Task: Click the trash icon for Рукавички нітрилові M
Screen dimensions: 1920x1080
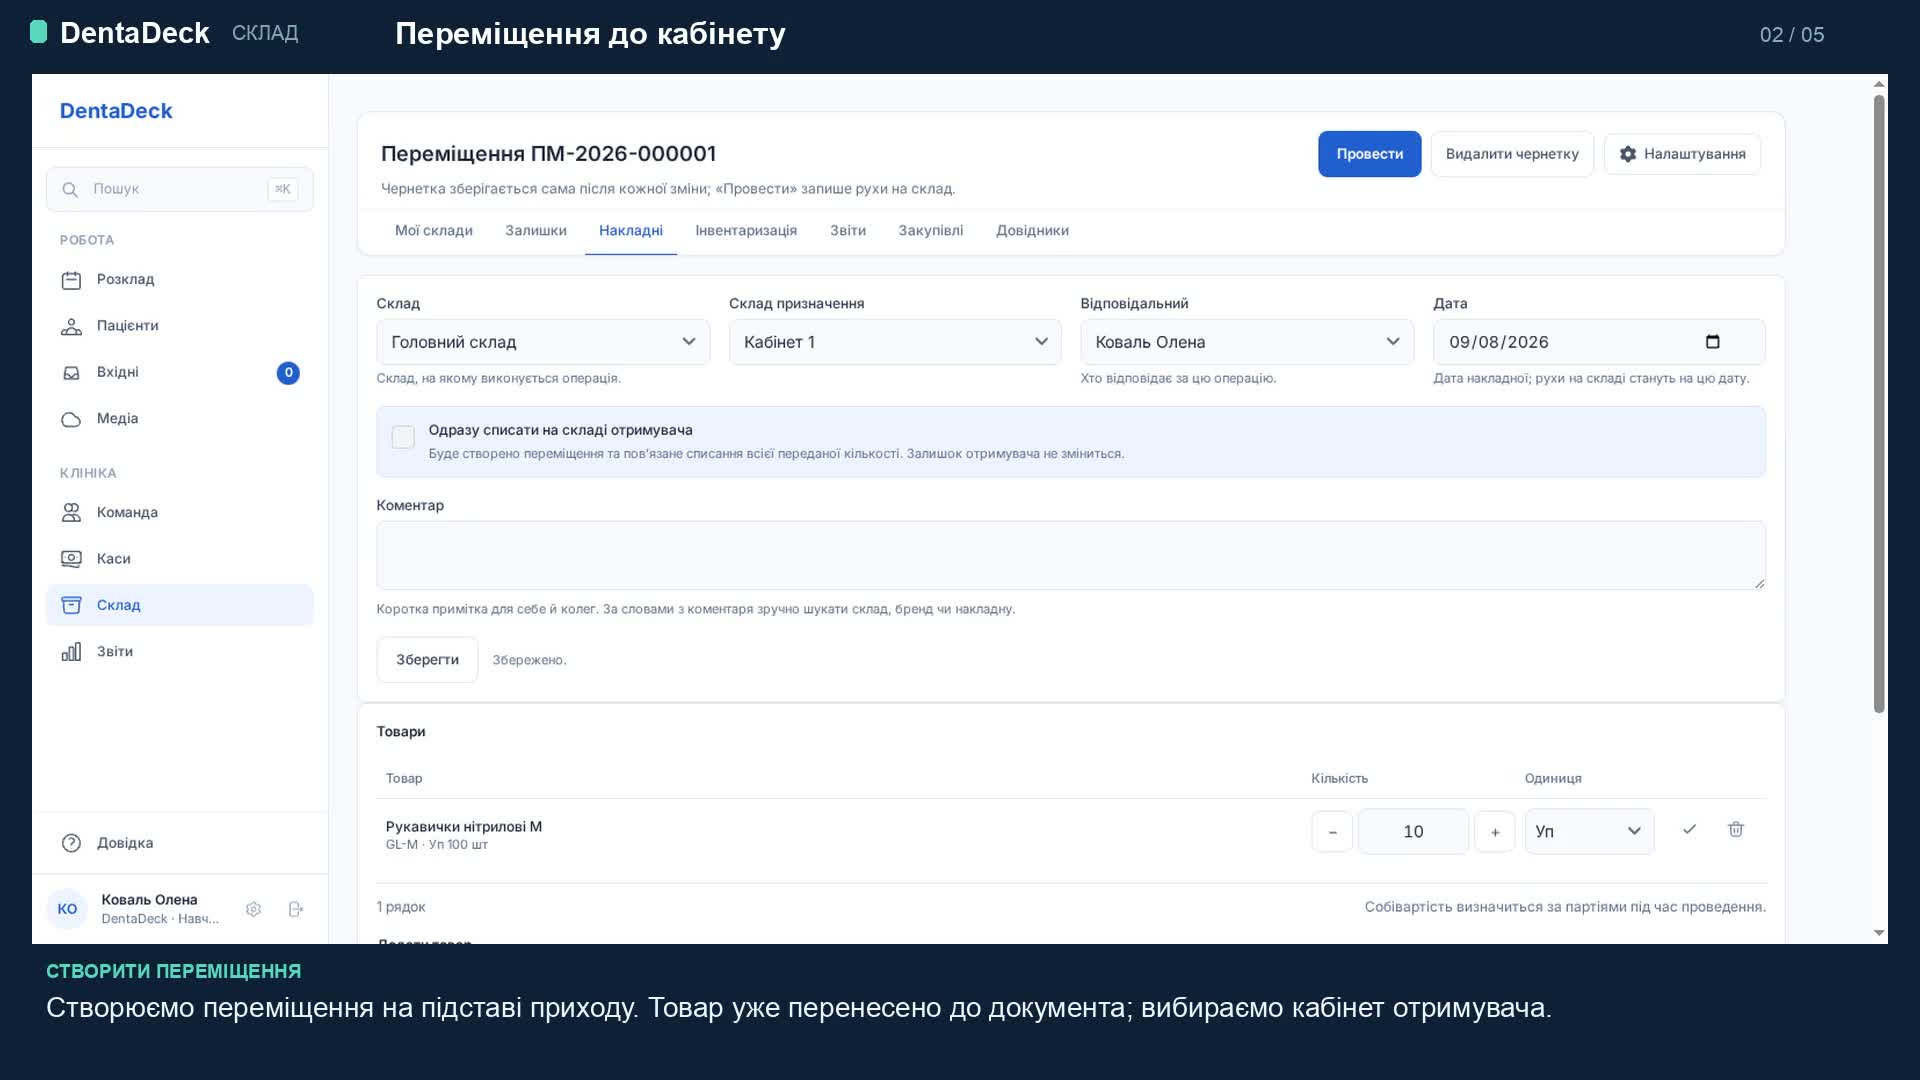Action: coord(1736,830)
